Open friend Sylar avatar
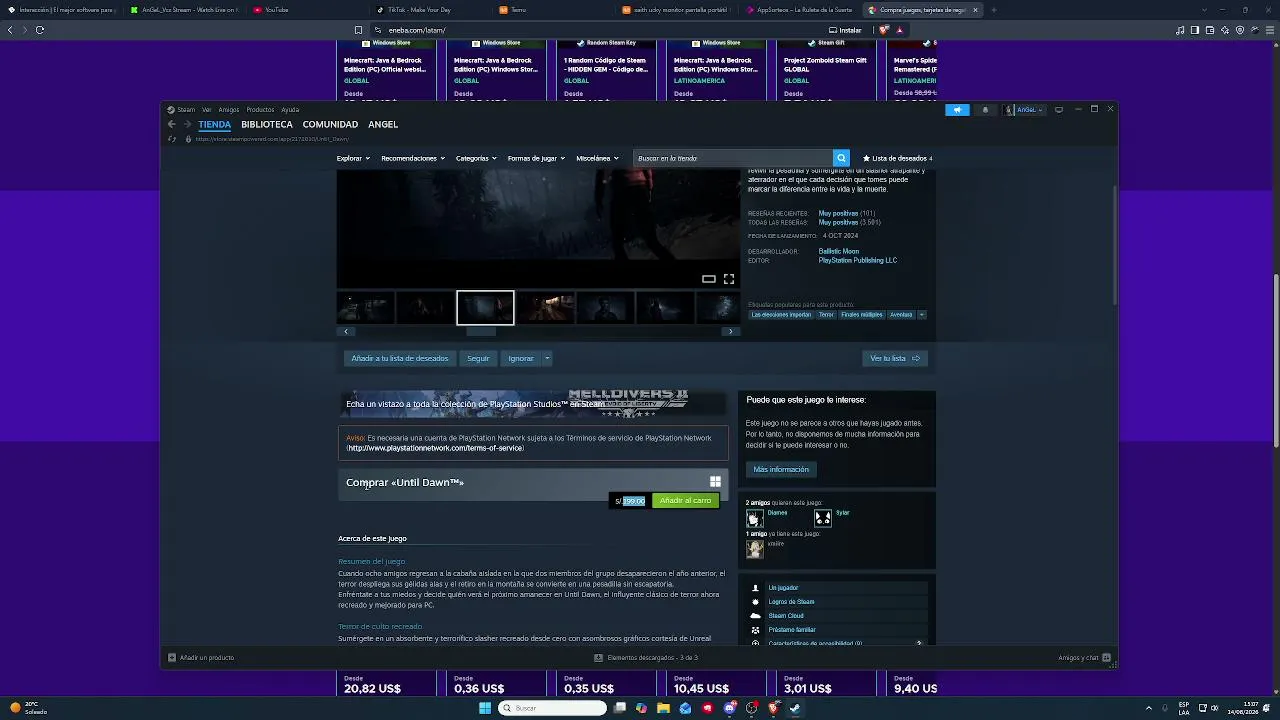 (823, 518)
